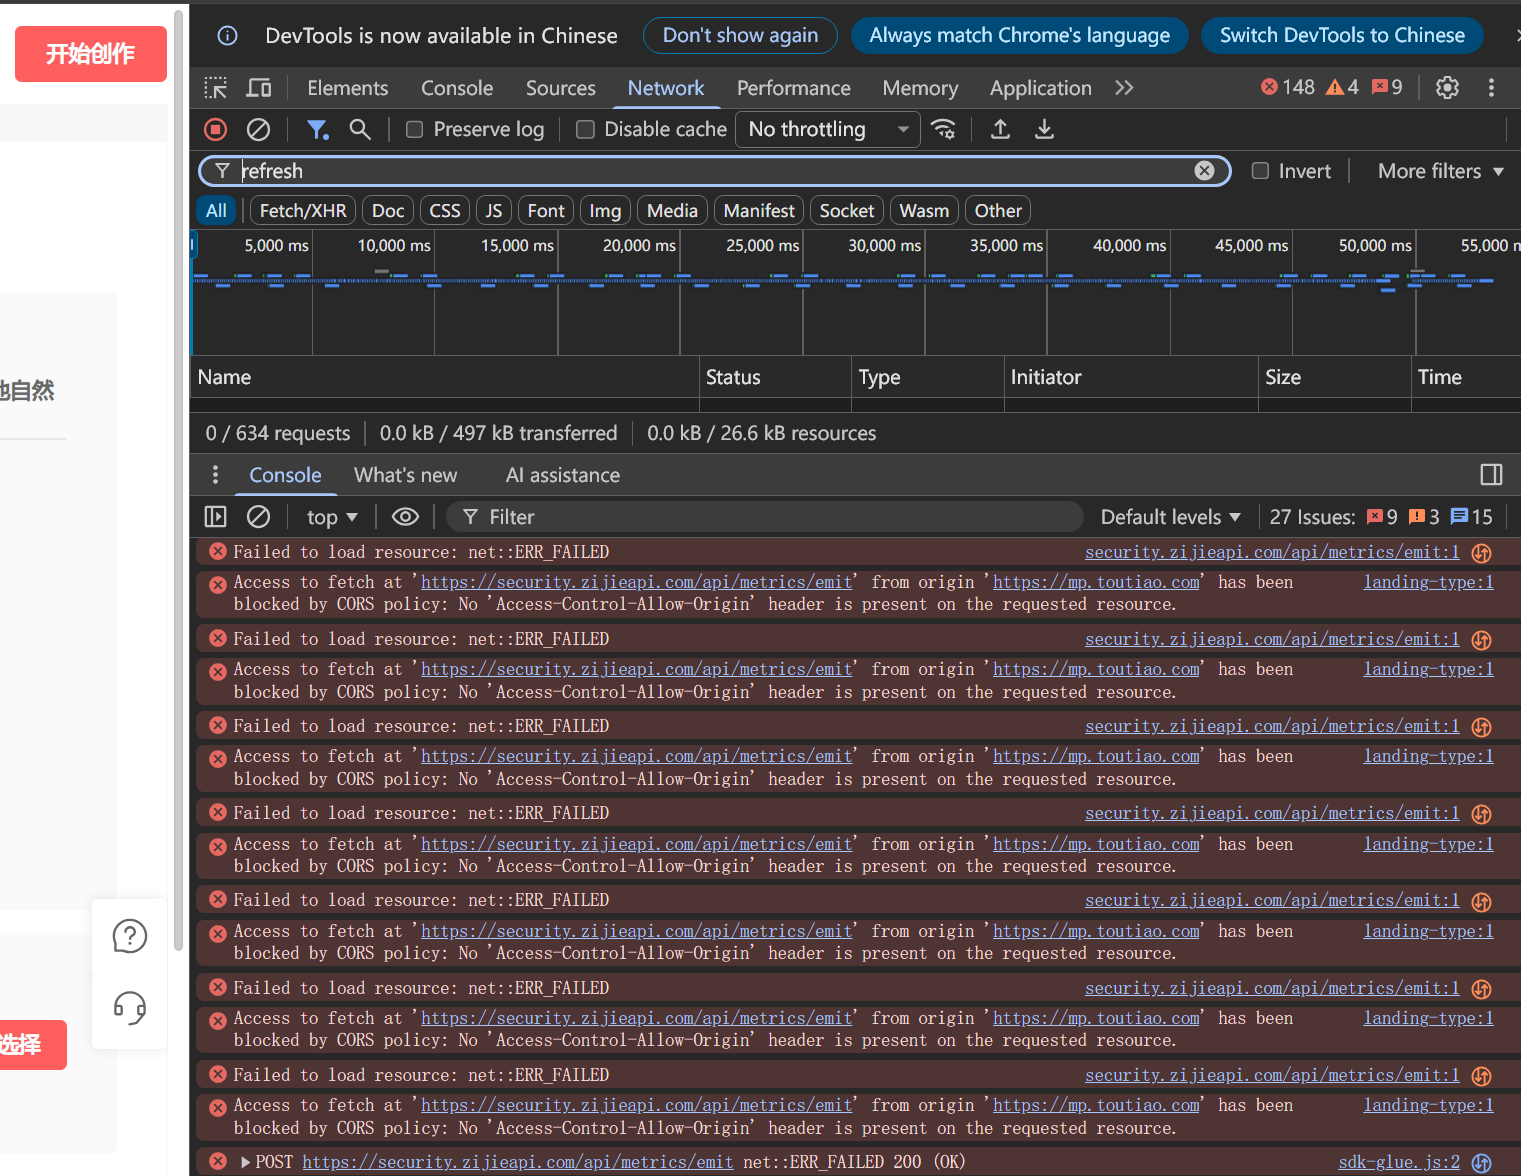Open the network search magnifier
The image size is (1521, 1176).
click(x=360, y=129)
